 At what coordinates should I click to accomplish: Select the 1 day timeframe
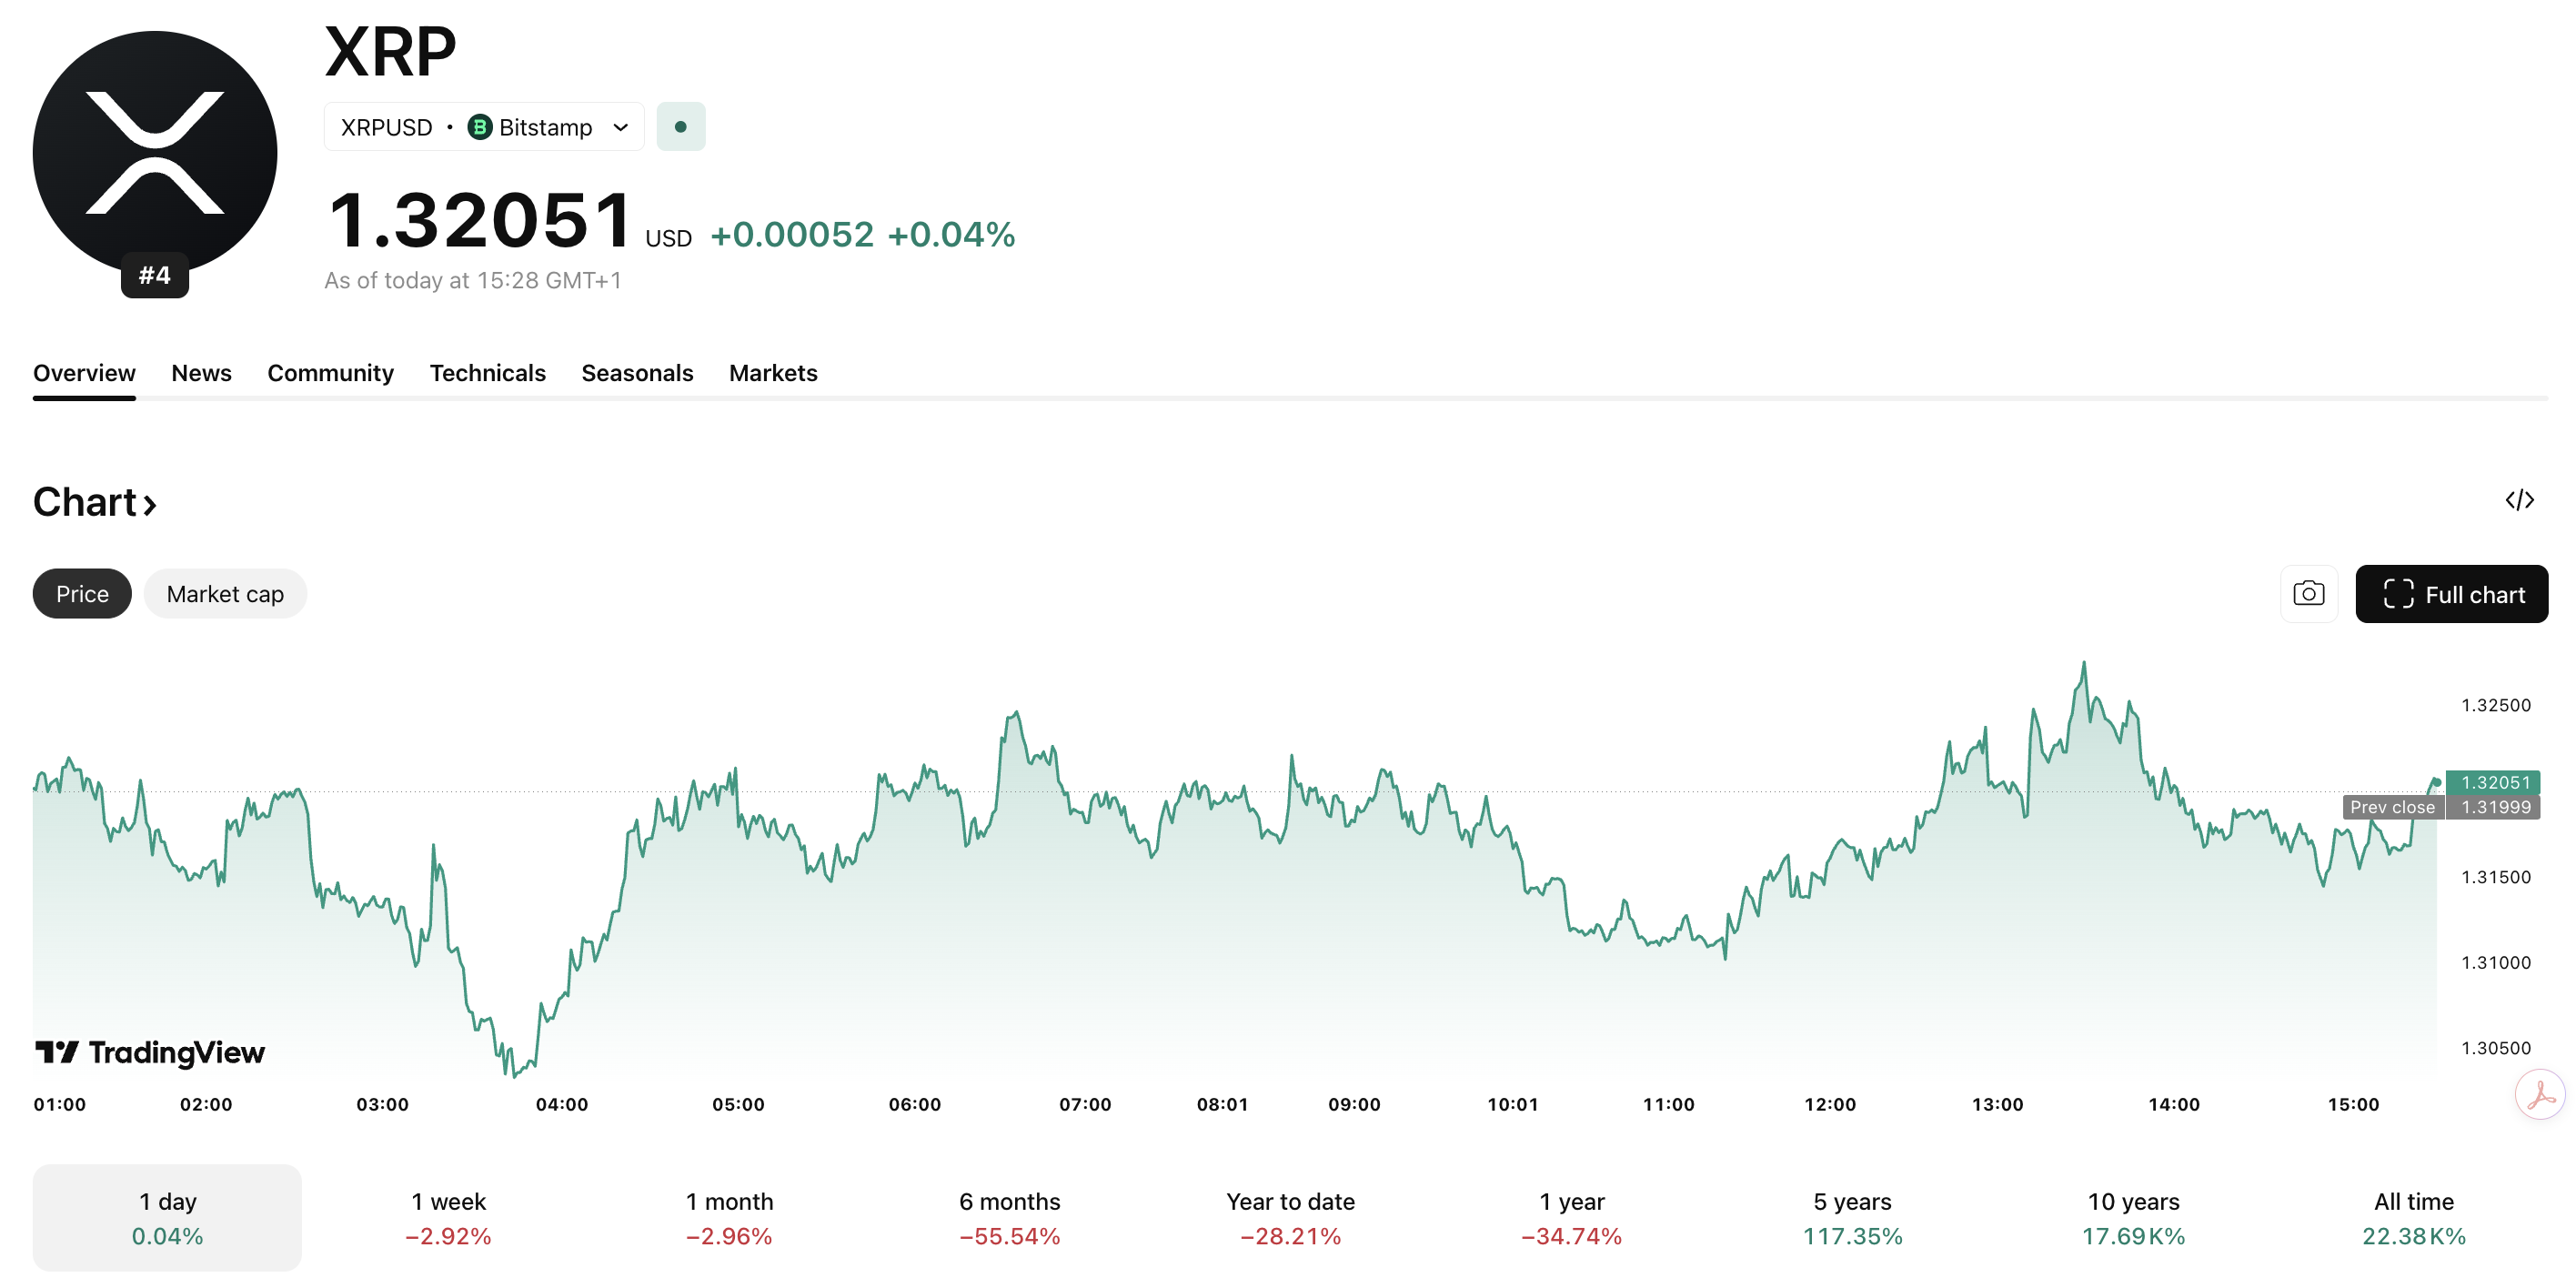(x=166, y=1217)
